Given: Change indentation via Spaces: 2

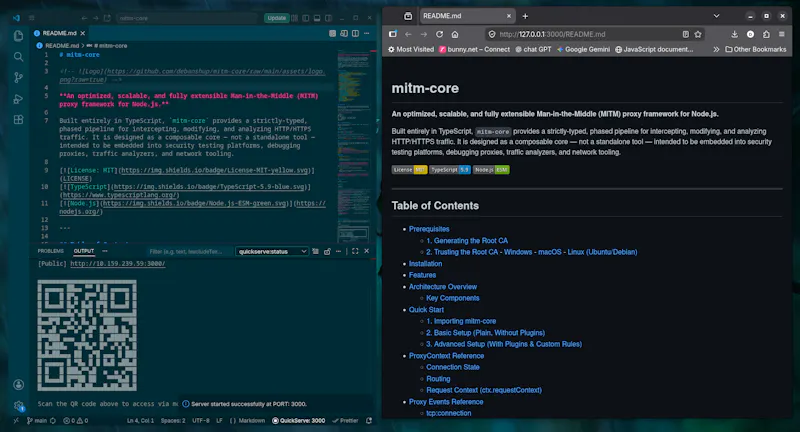Looking at the screenshot, I should click(173, 421).
